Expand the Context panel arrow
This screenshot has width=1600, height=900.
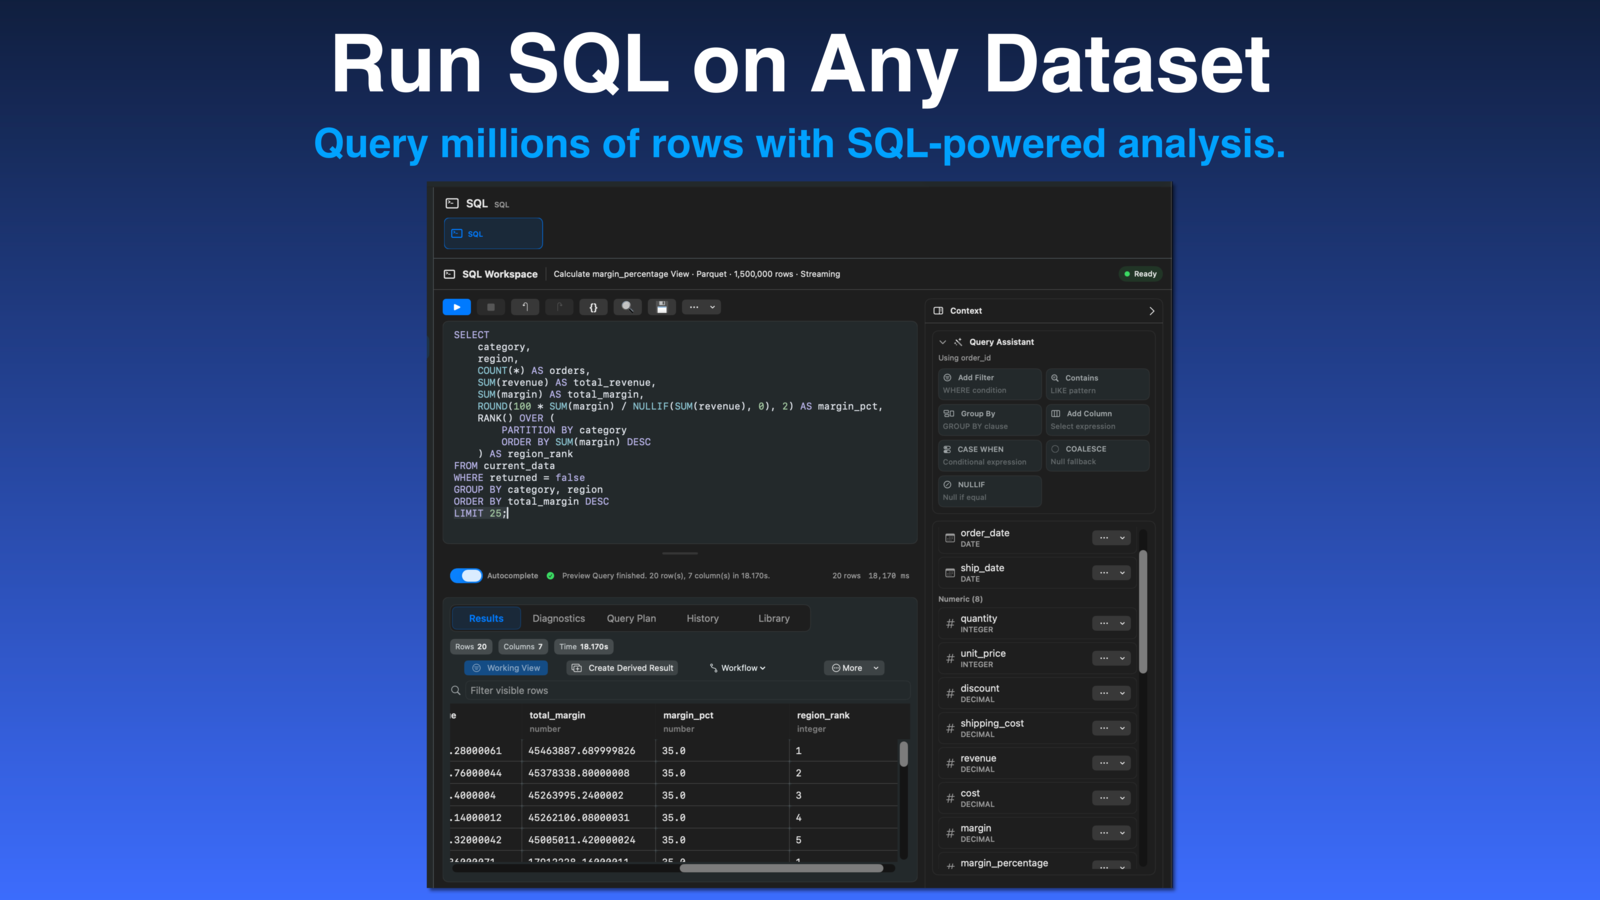(x=1151, y=311)
